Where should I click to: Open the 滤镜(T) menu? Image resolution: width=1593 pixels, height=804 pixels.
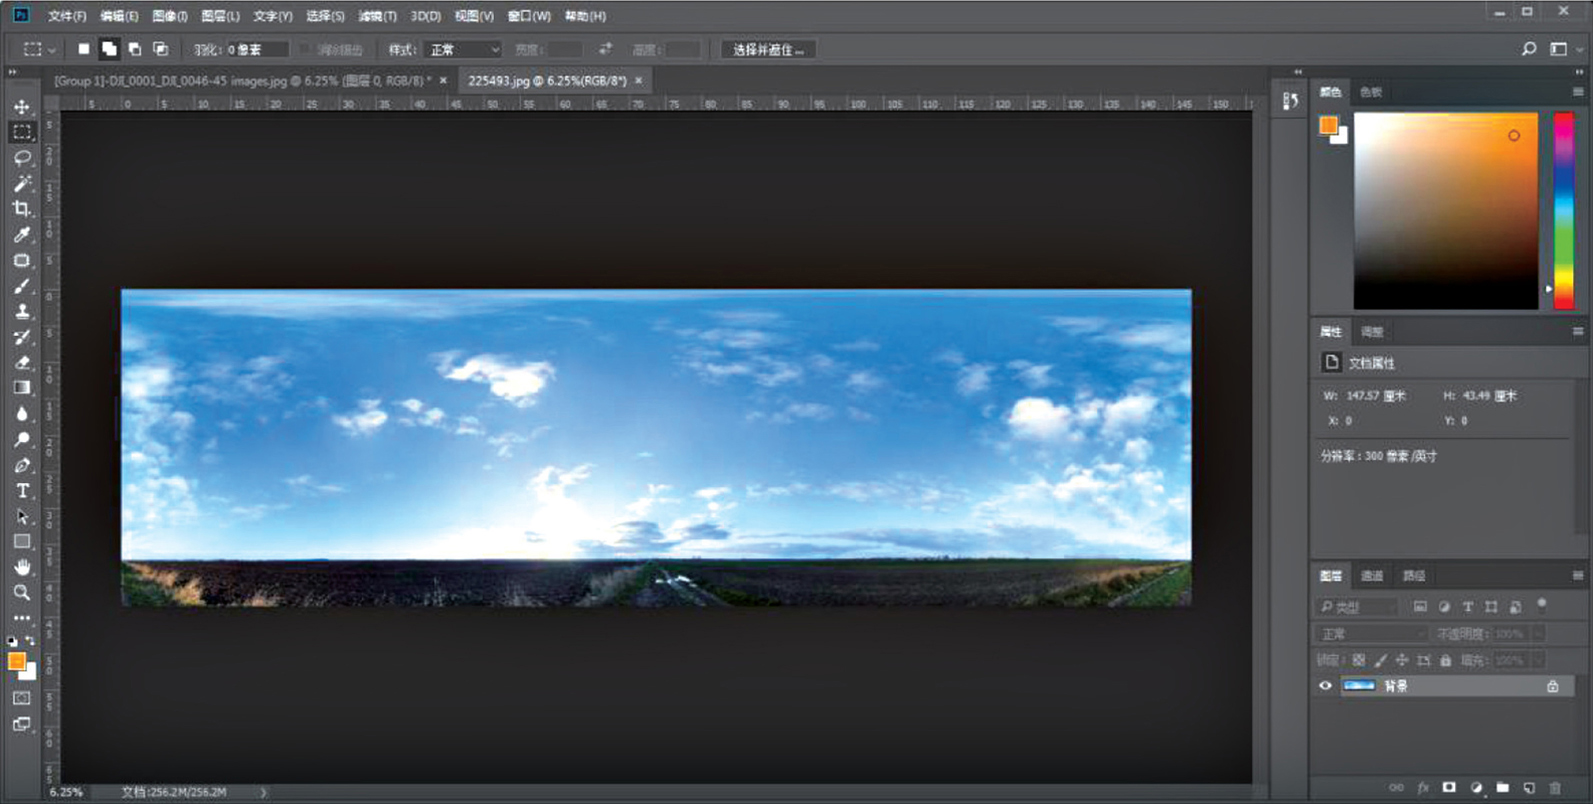click(x=377, y=16)
